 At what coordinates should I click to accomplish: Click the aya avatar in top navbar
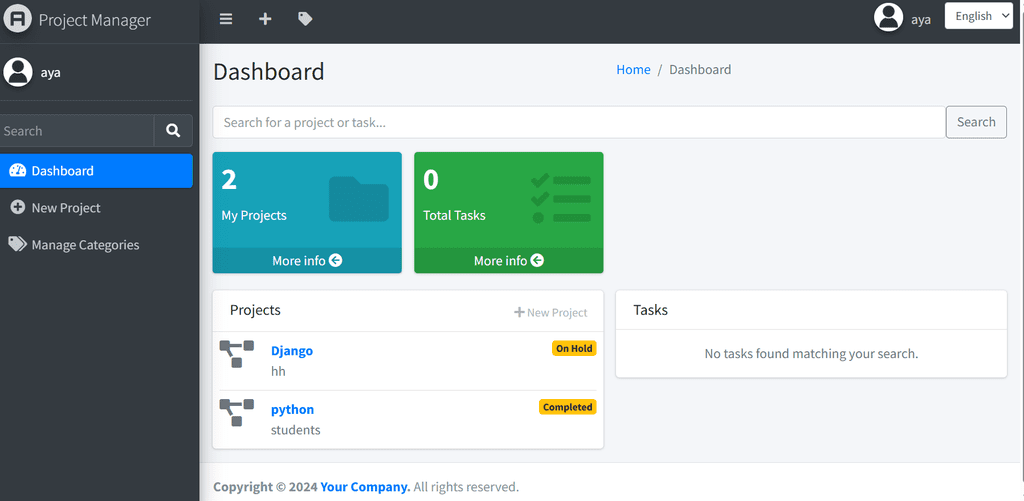click(x=888, y=18)
